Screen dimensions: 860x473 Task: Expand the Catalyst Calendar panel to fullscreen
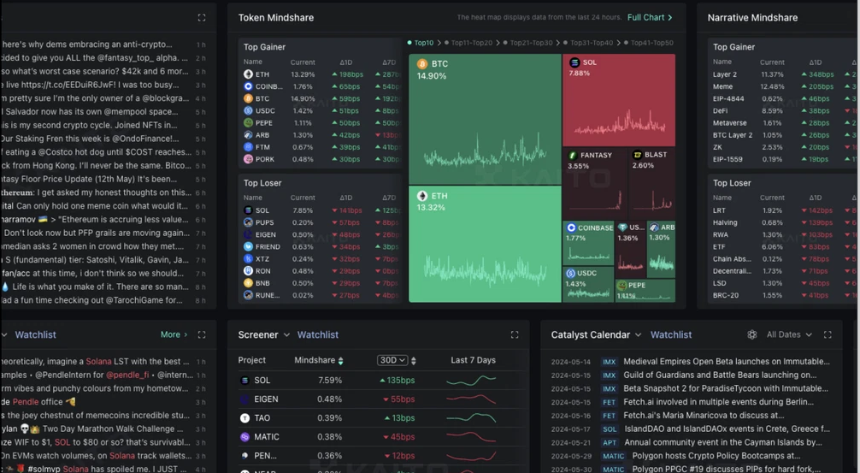pos(828,335)
